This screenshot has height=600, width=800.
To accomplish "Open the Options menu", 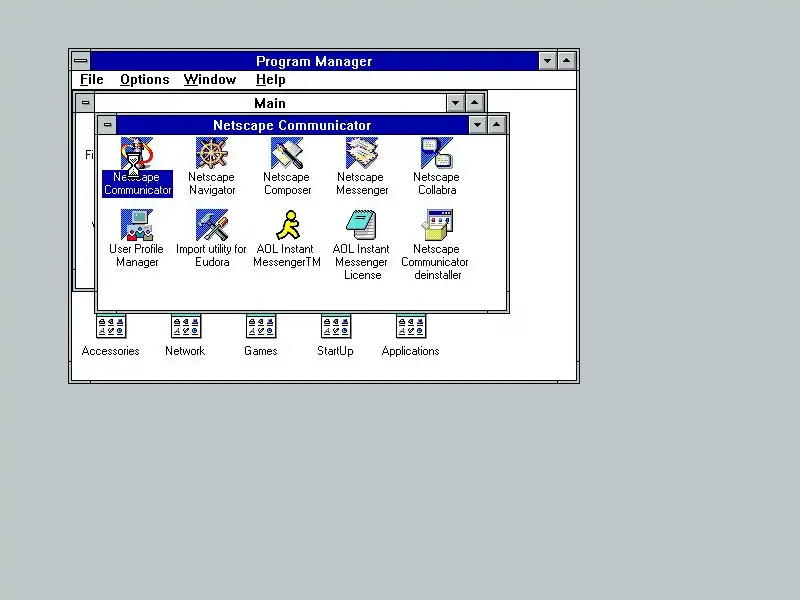I will (x=145, y=80).
